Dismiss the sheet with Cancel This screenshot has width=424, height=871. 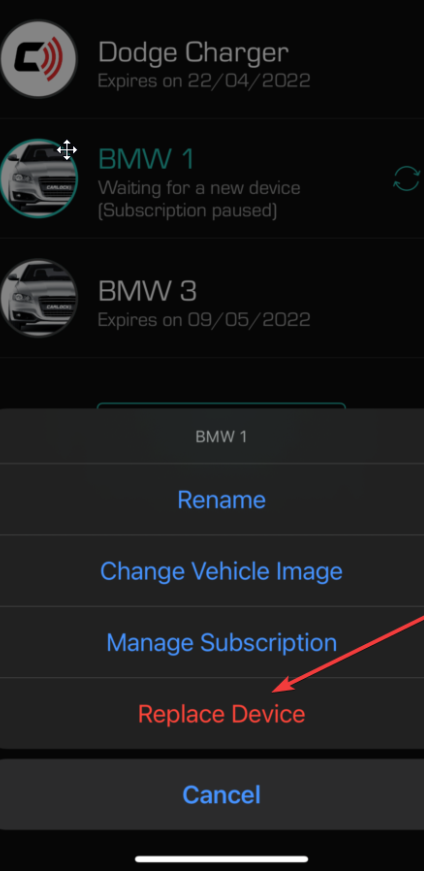222,794
